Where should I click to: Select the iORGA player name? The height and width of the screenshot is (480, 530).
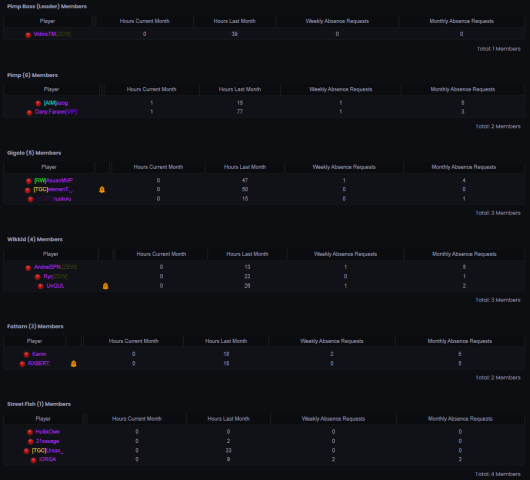[x=48, y=459]
